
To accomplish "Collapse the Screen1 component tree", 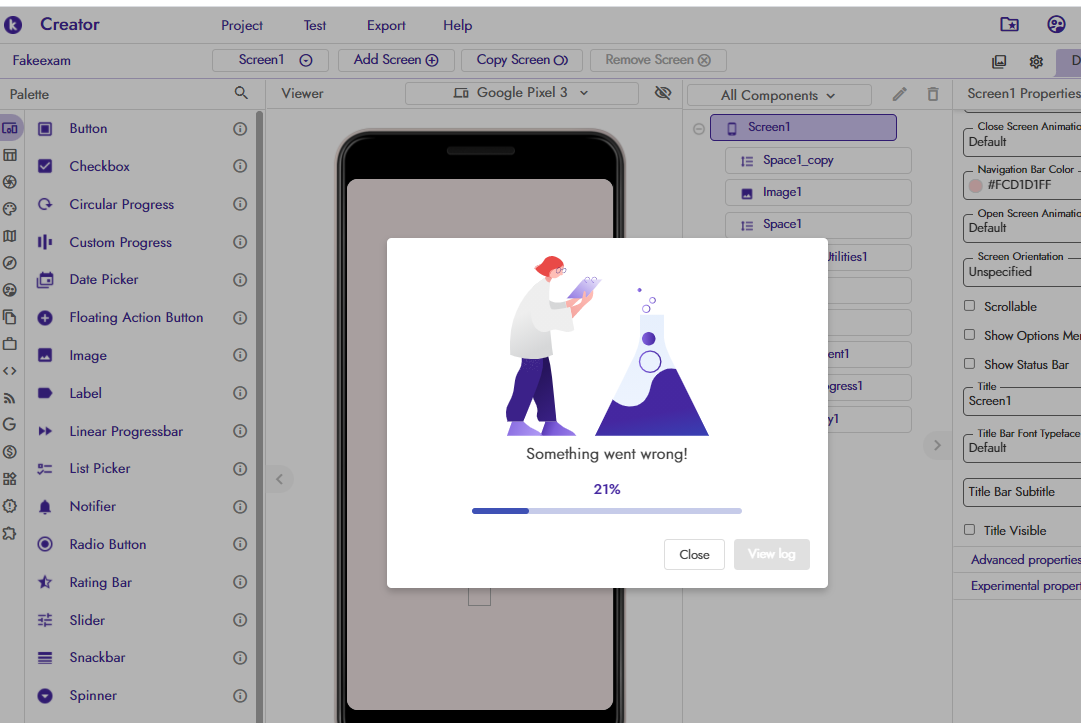I will tap(698, 129).
